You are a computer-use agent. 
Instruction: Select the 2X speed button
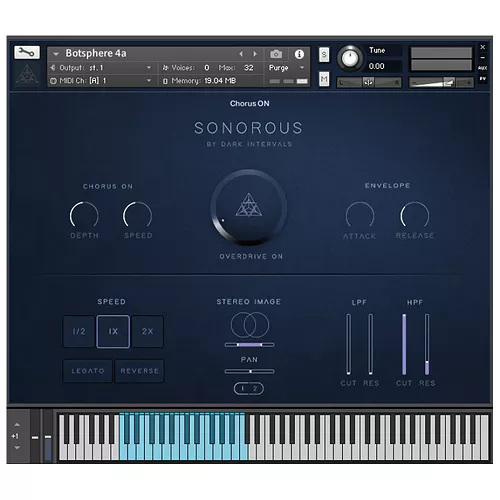pos(147,331)
